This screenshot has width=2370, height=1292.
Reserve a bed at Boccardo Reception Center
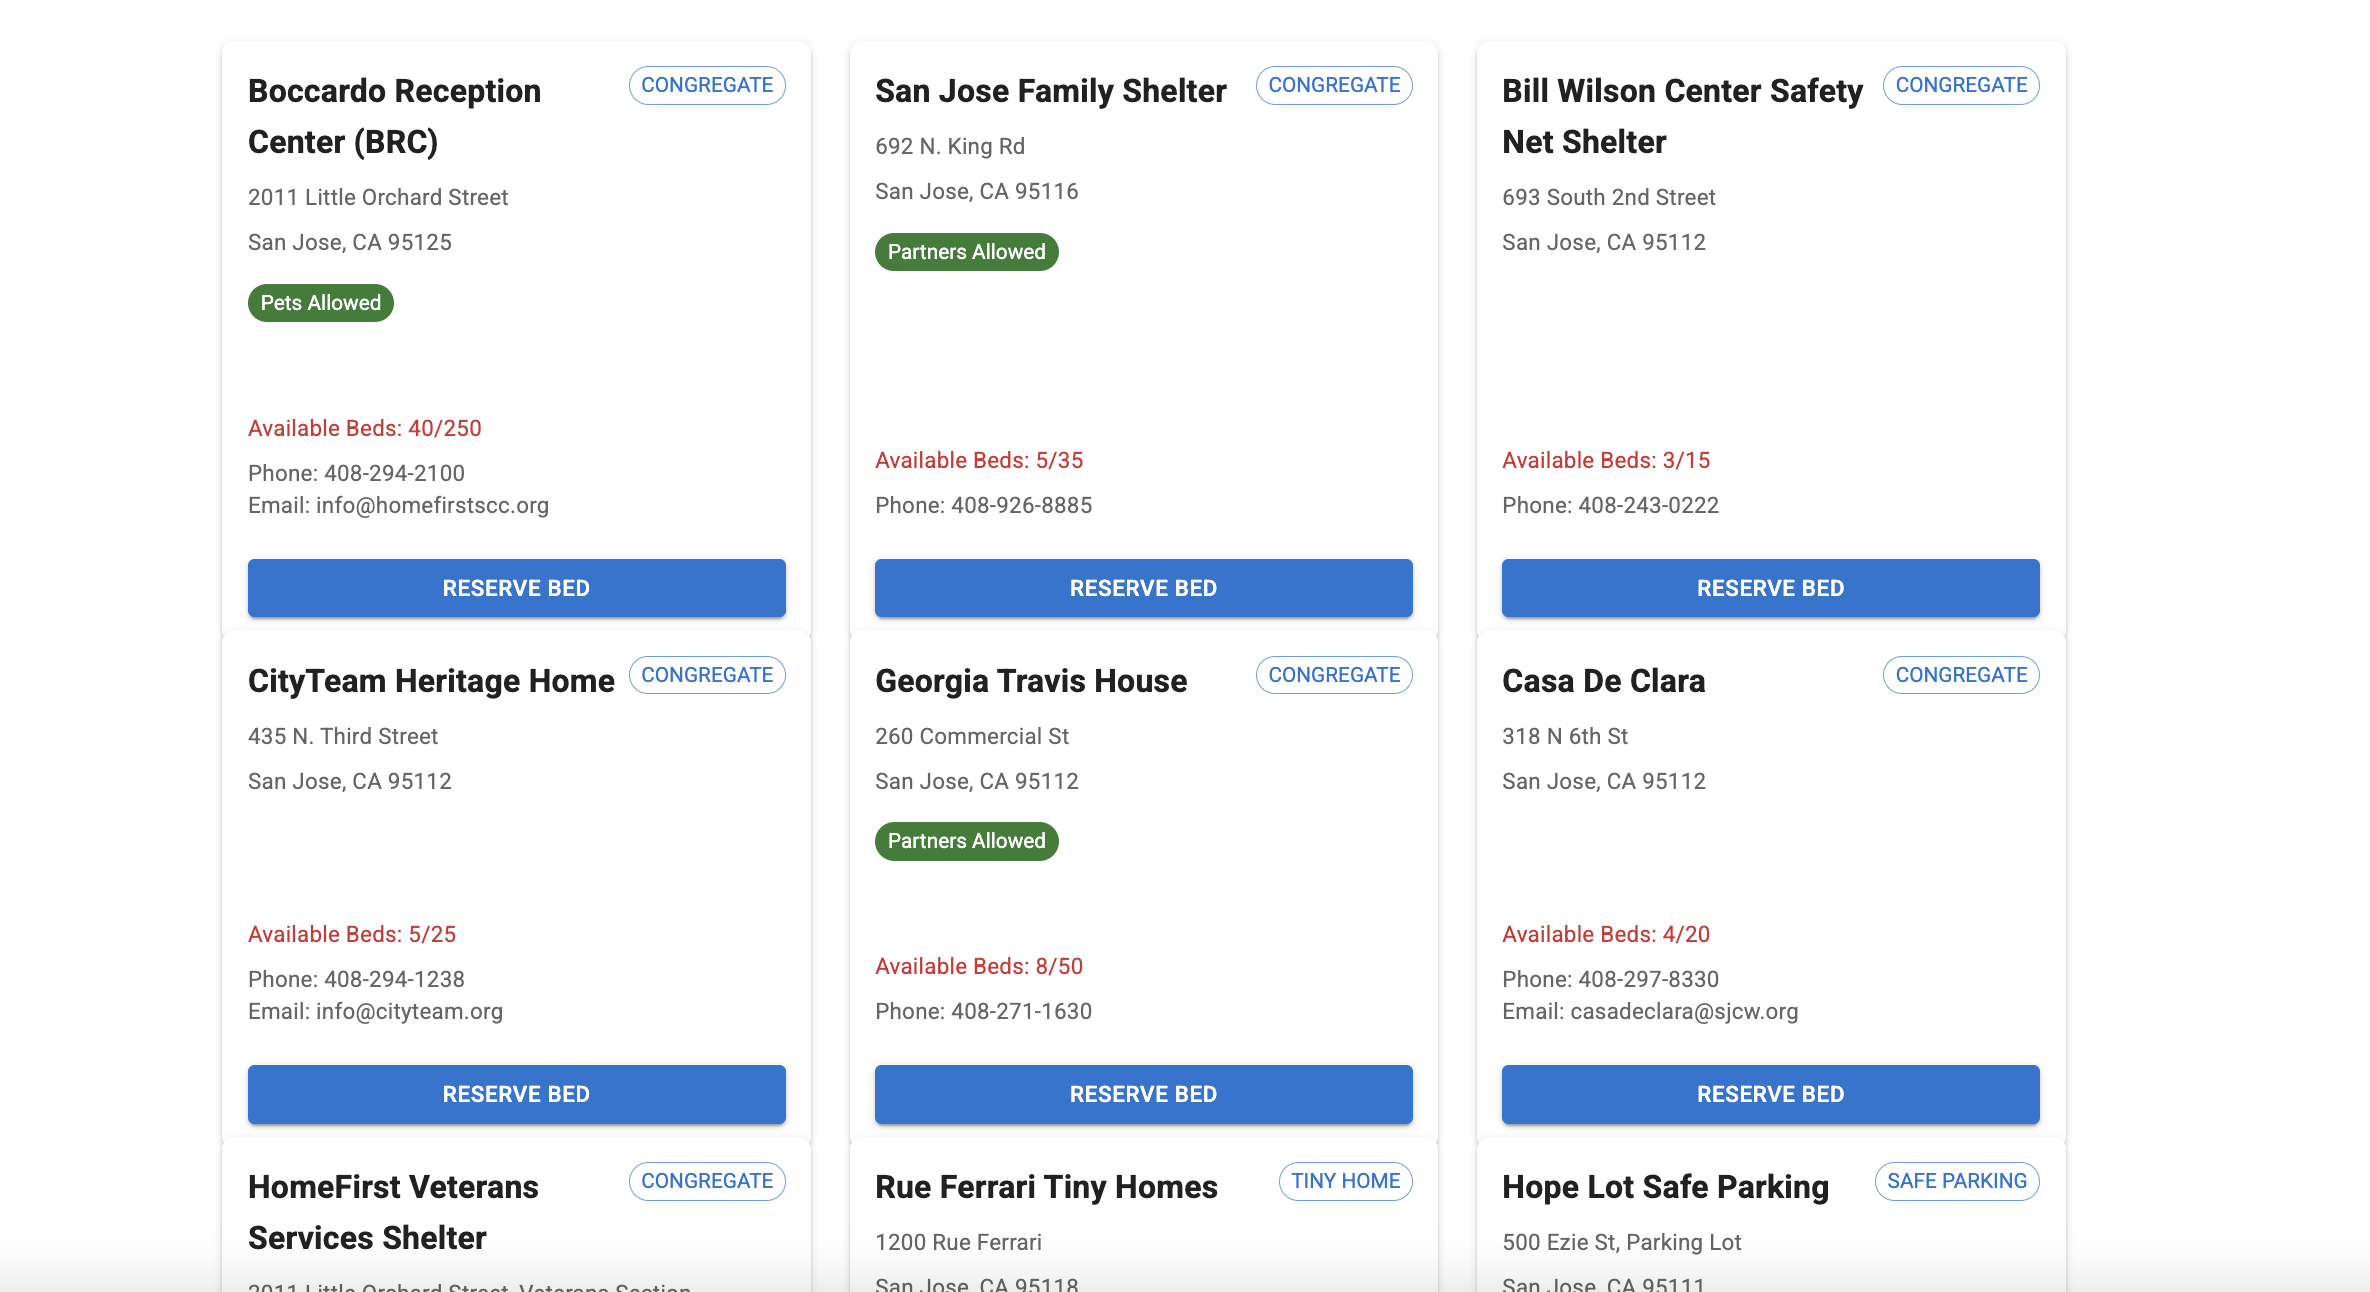516,588
